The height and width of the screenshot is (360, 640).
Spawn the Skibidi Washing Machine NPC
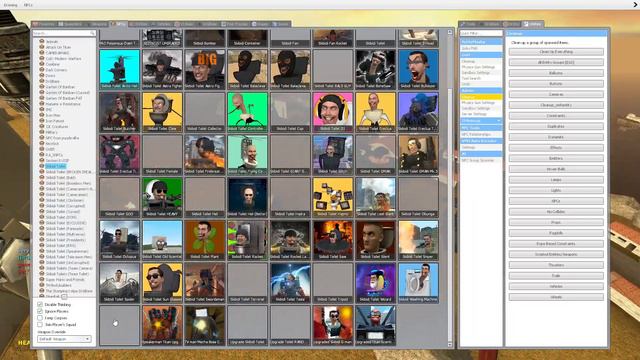click(418, 282)
